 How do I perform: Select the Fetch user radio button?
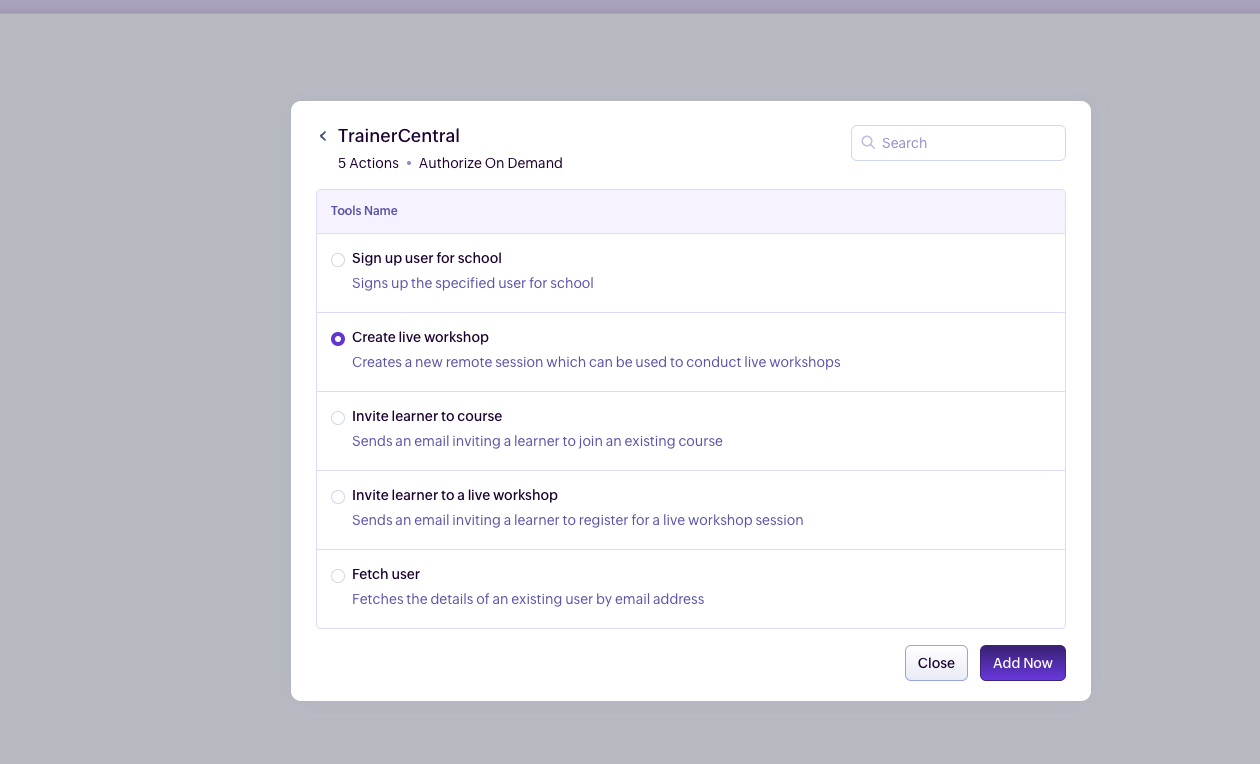click(338, 576)
